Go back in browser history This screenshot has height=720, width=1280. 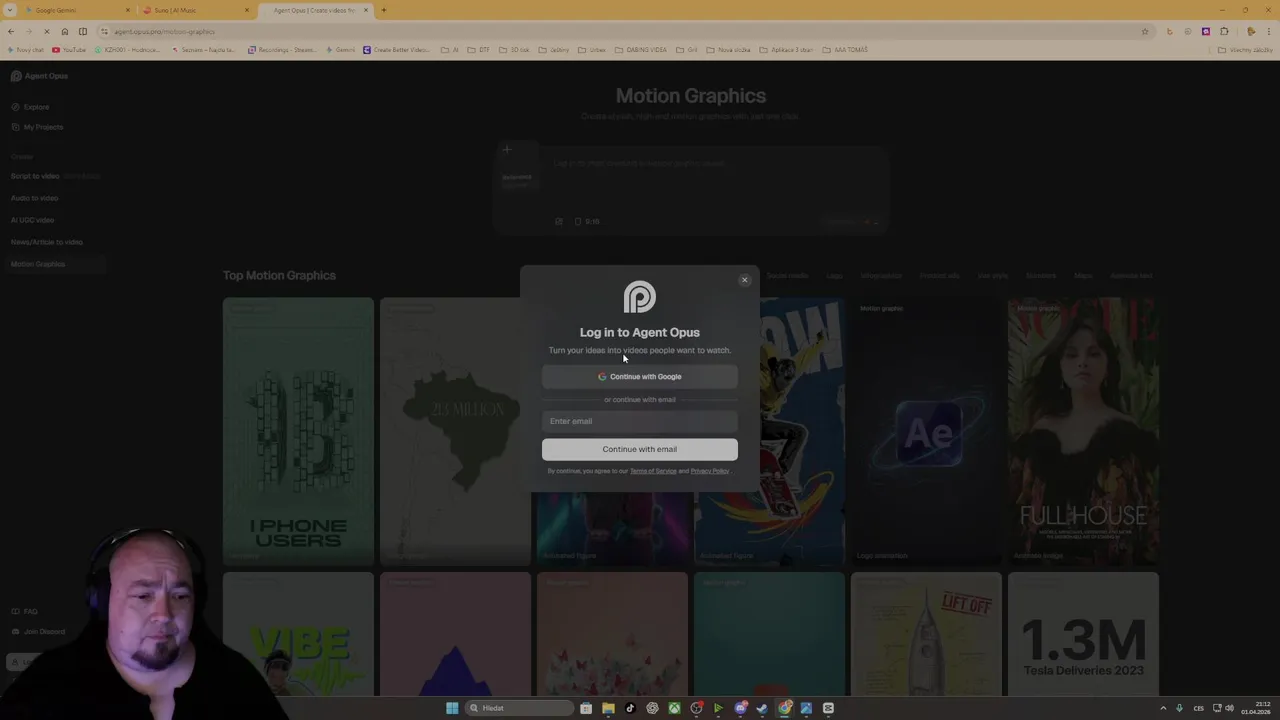pyautogui.click(x=11, y=31)
